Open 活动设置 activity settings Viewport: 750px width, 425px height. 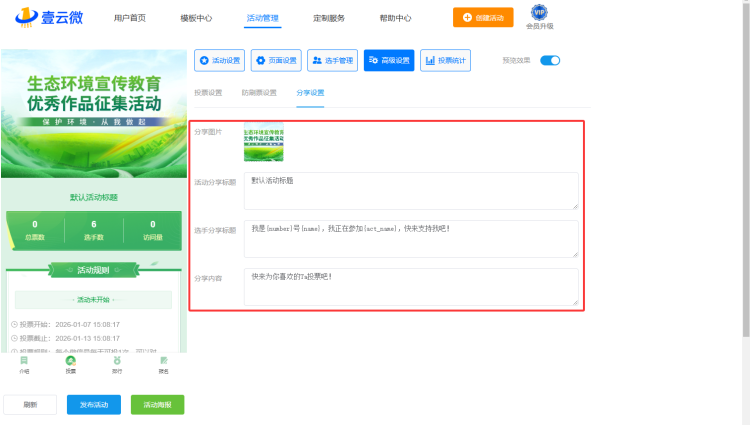point(219,61)
